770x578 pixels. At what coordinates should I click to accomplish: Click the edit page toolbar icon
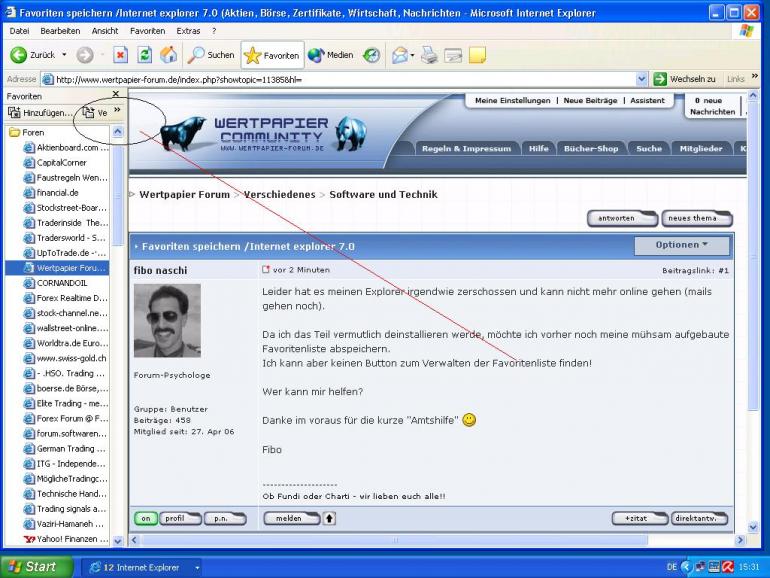453,55
